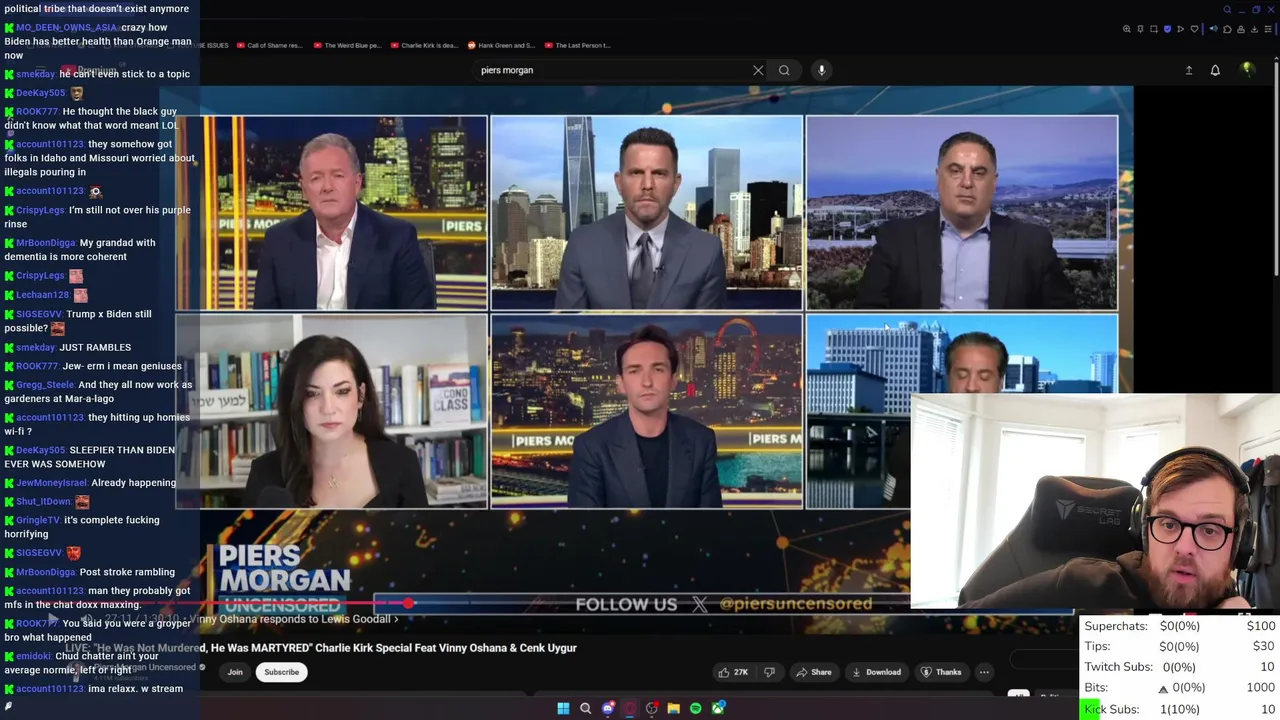This screenshot has height=720, width=1280.
Task: Open 'Hank Green and S...' bookmark
Action: (x=501, y=45)
